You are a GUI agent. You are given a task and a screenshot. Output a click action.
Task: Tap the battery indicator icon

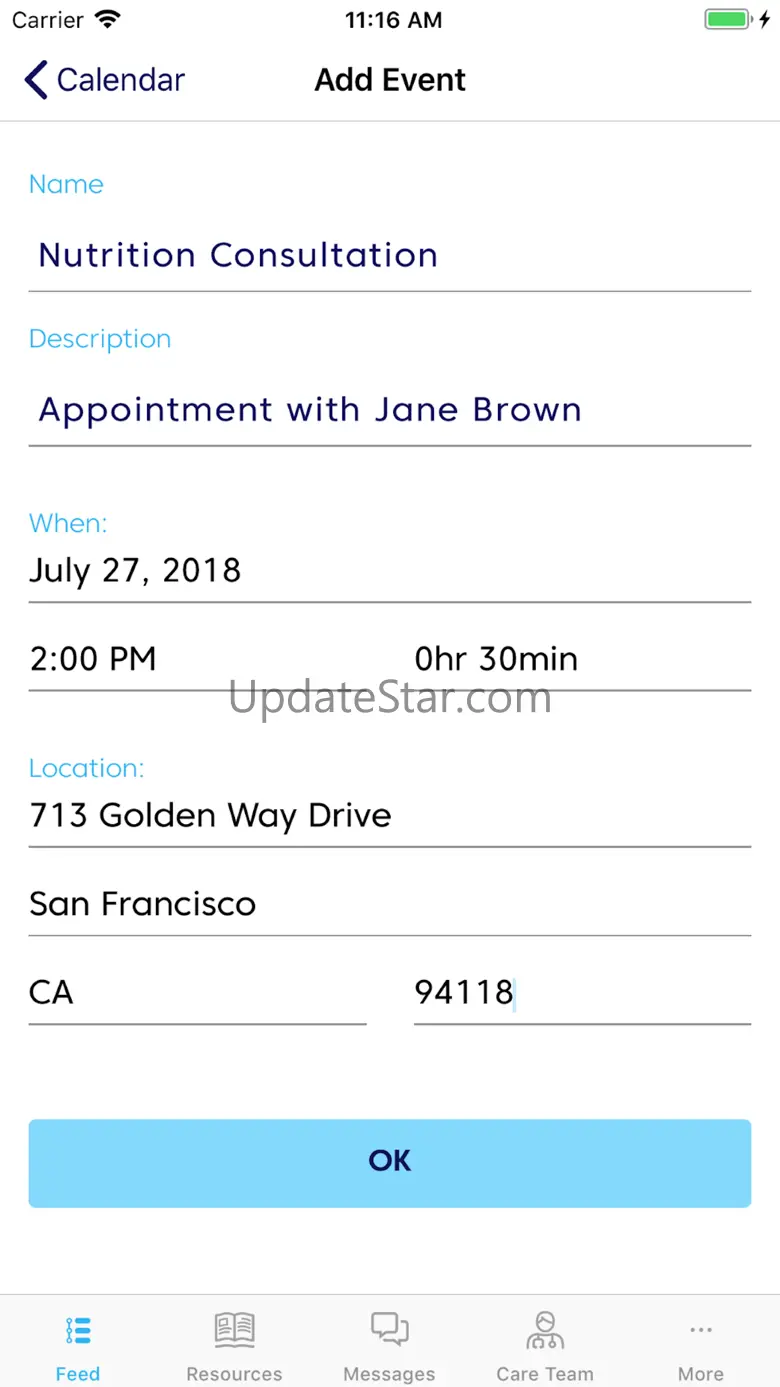[727, 20]
